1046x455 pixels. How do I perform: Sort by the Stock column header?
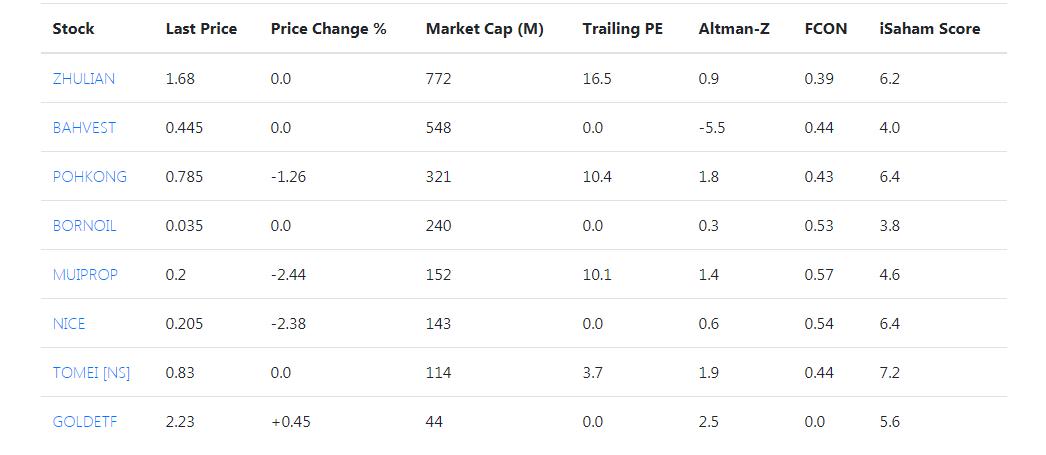(x=73, y=29)
